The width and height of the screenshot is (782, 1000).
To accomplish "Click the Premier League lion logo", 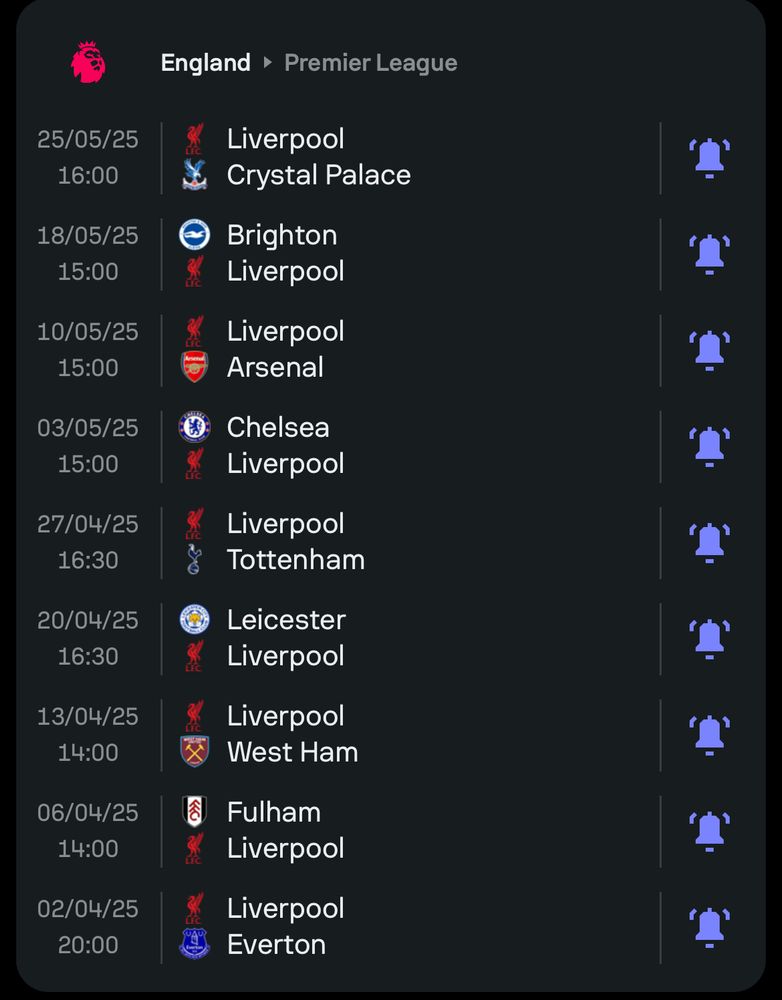I will pos(88,62).
